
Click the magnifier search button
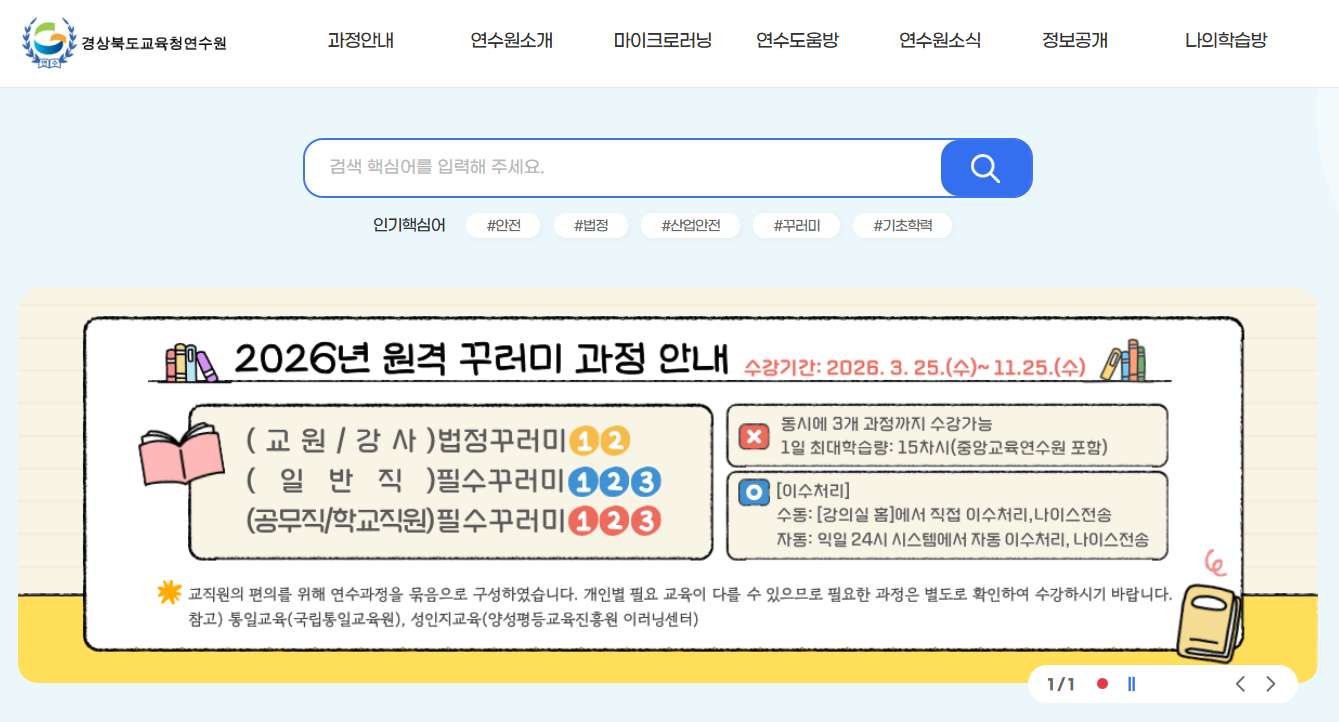986,168
